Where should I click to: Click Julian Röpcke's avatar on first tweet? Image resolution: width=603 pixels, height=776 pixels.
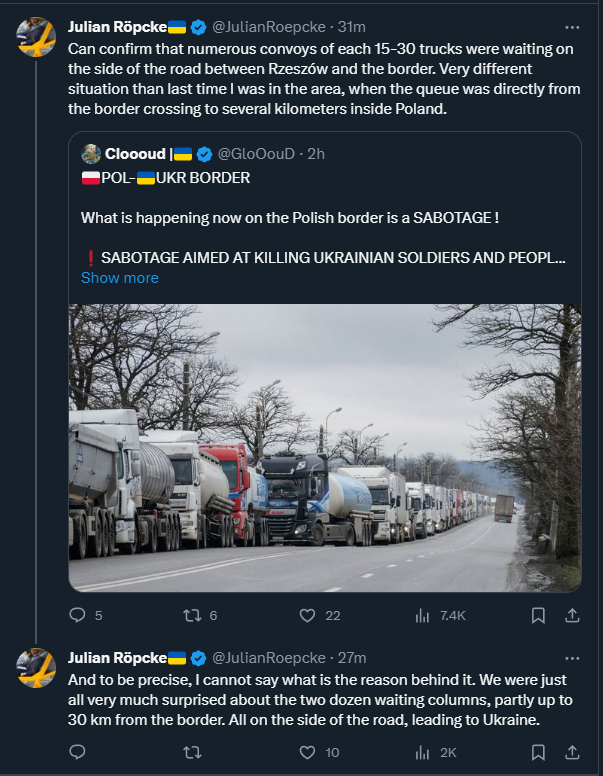coord(36,37)
